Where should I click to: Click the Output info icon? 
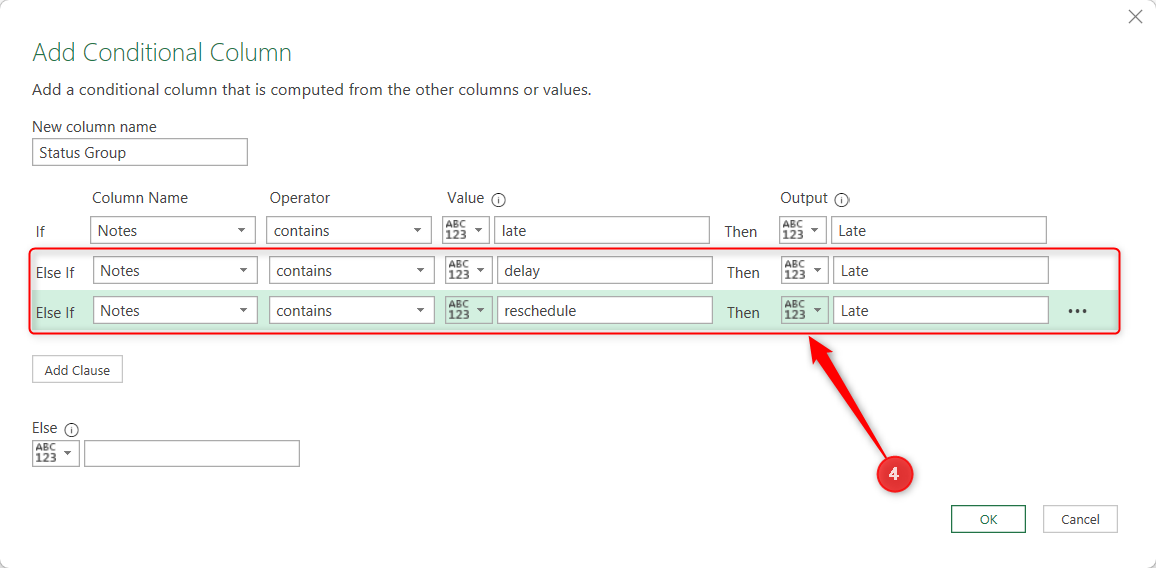click(842, 200)
